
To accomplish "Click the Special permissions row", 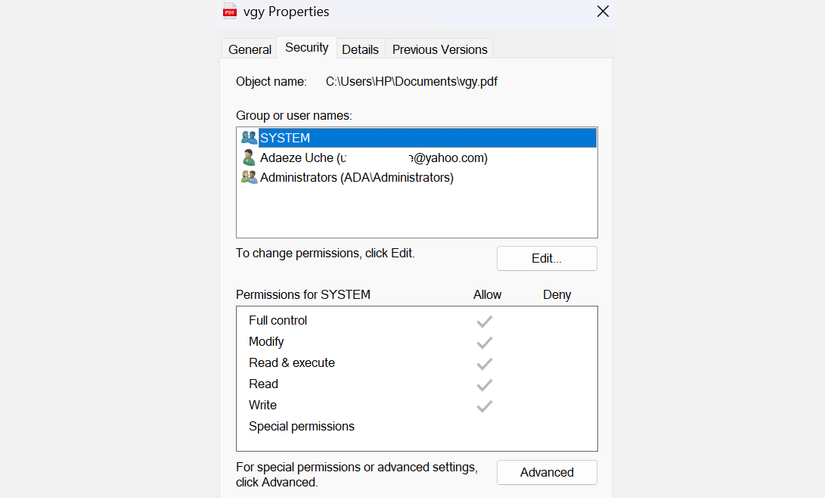I will 301,426.
